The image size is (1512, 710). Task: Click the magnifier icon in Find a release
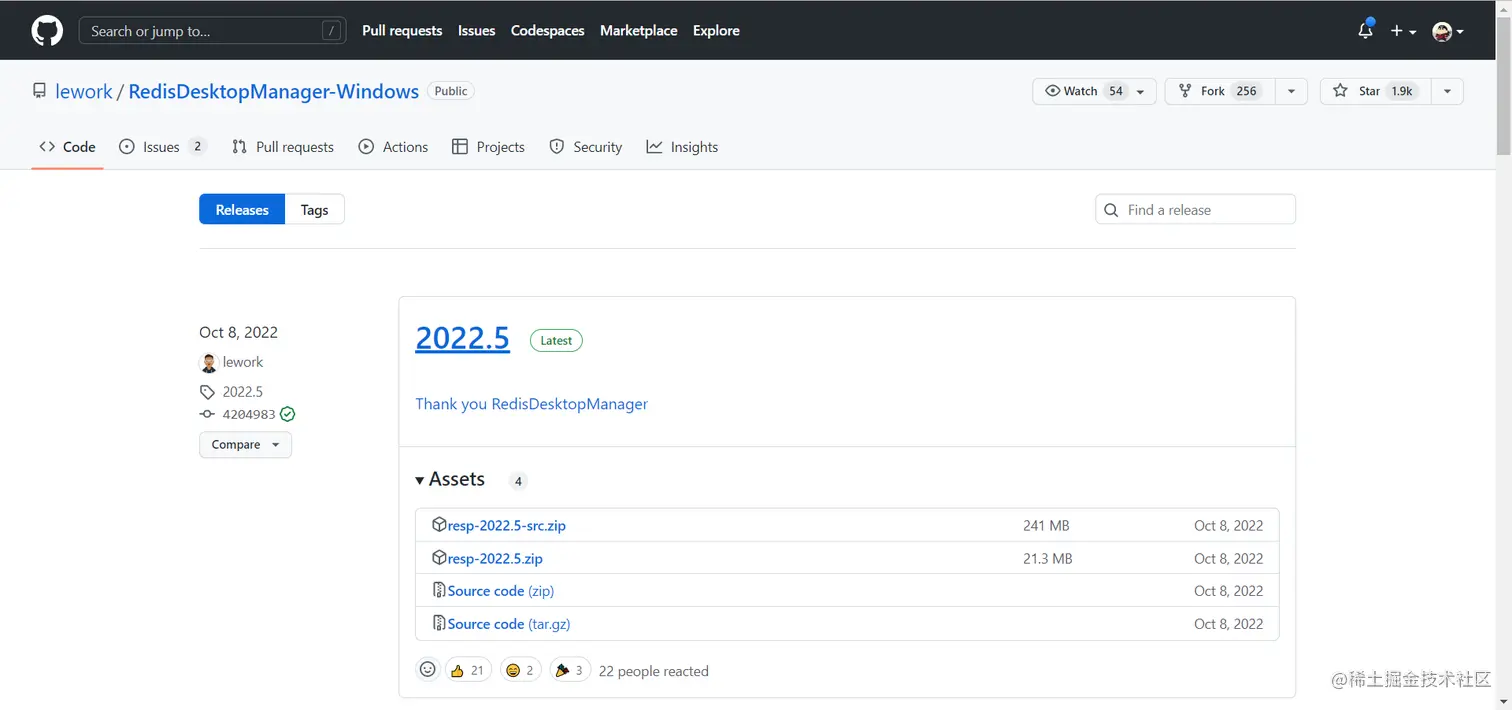click(x=1111, y=210)
